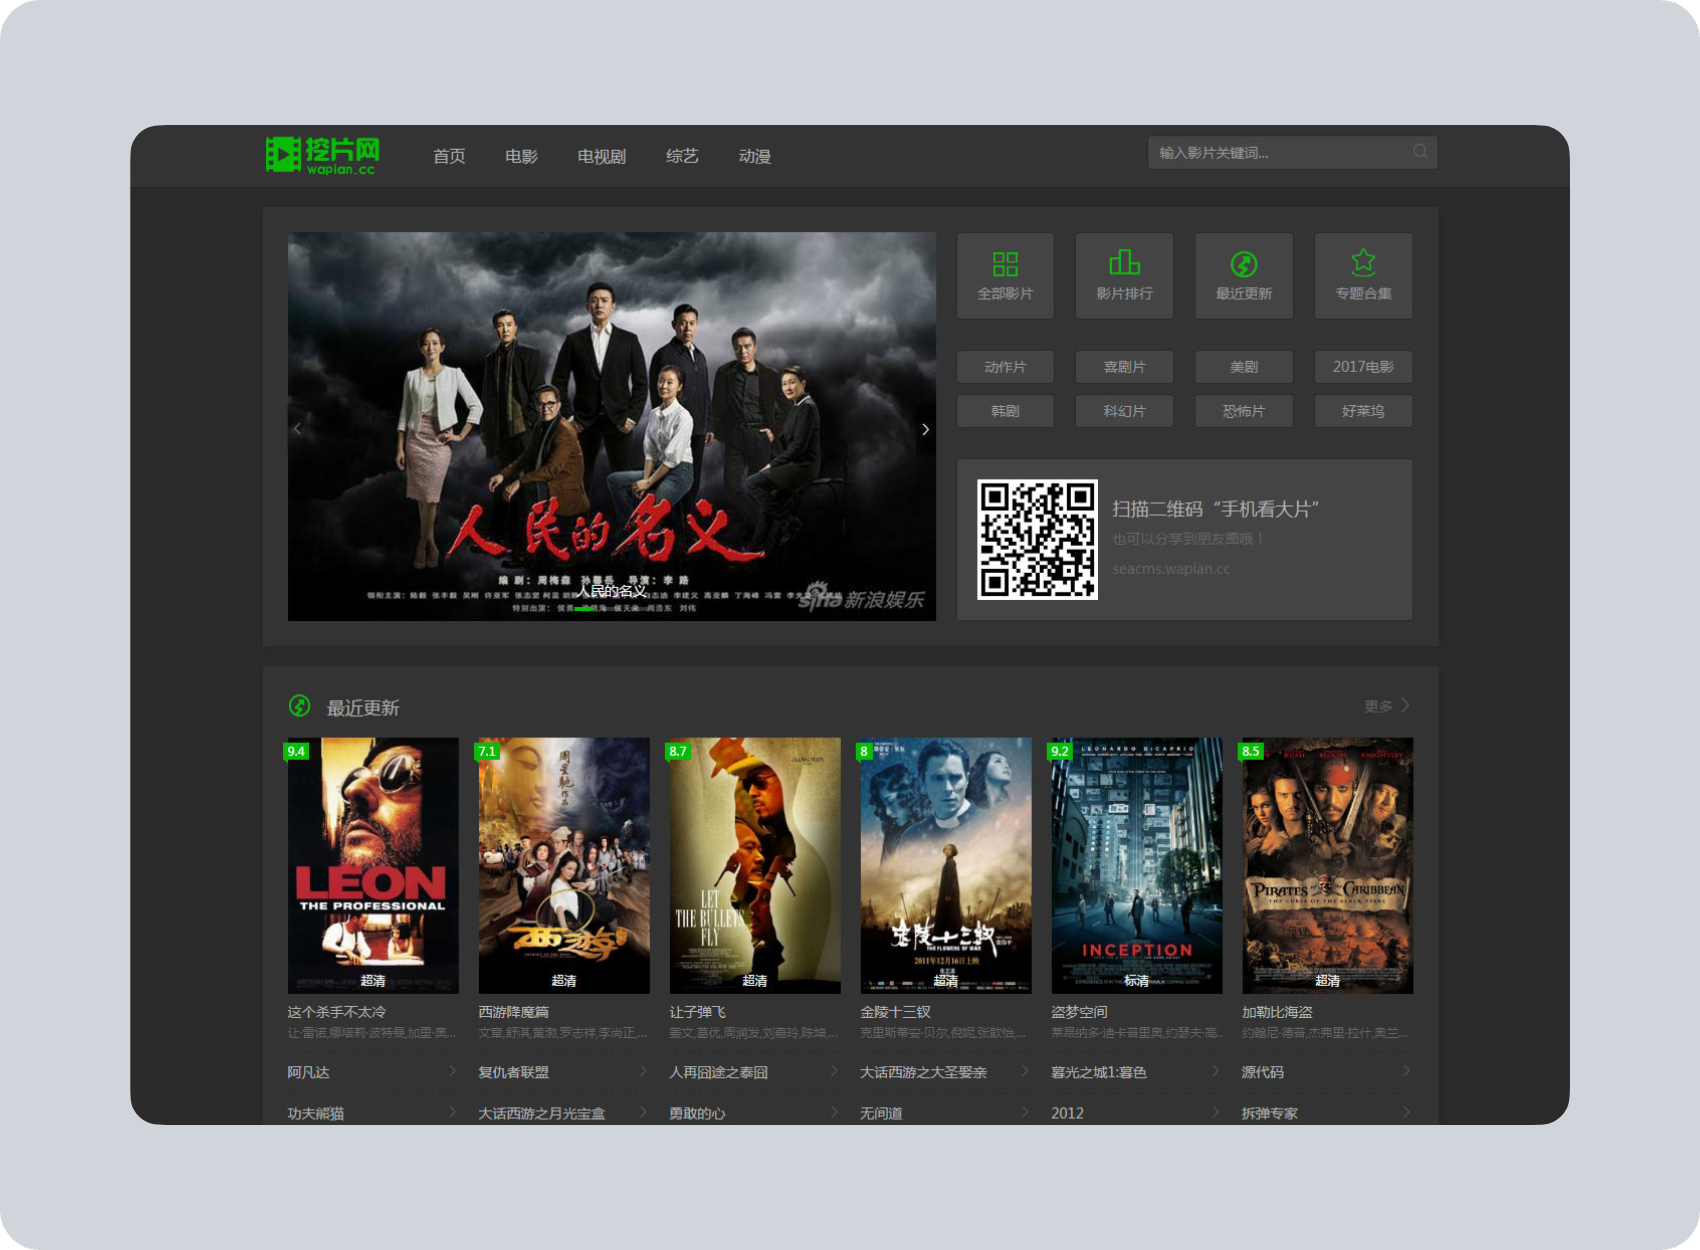Select 电影 in the top navigation
This screenshot has height=1250, width=1700.
point(521,156)
